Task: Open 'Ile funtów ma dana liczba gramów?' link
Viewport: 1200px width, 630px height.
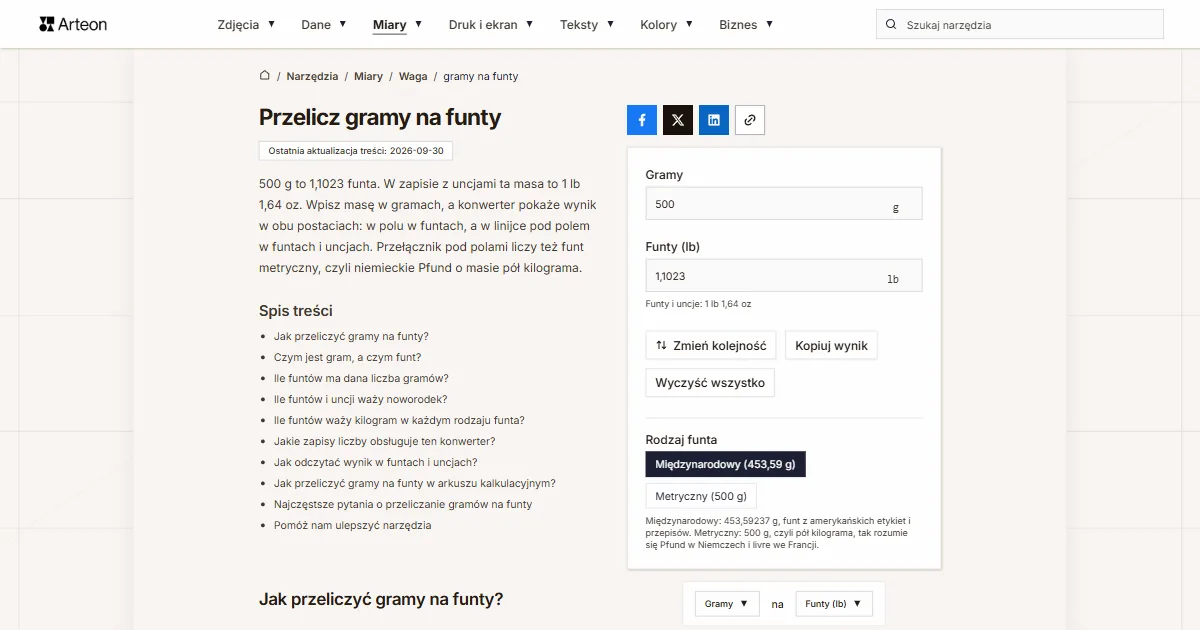Action: 361,379
